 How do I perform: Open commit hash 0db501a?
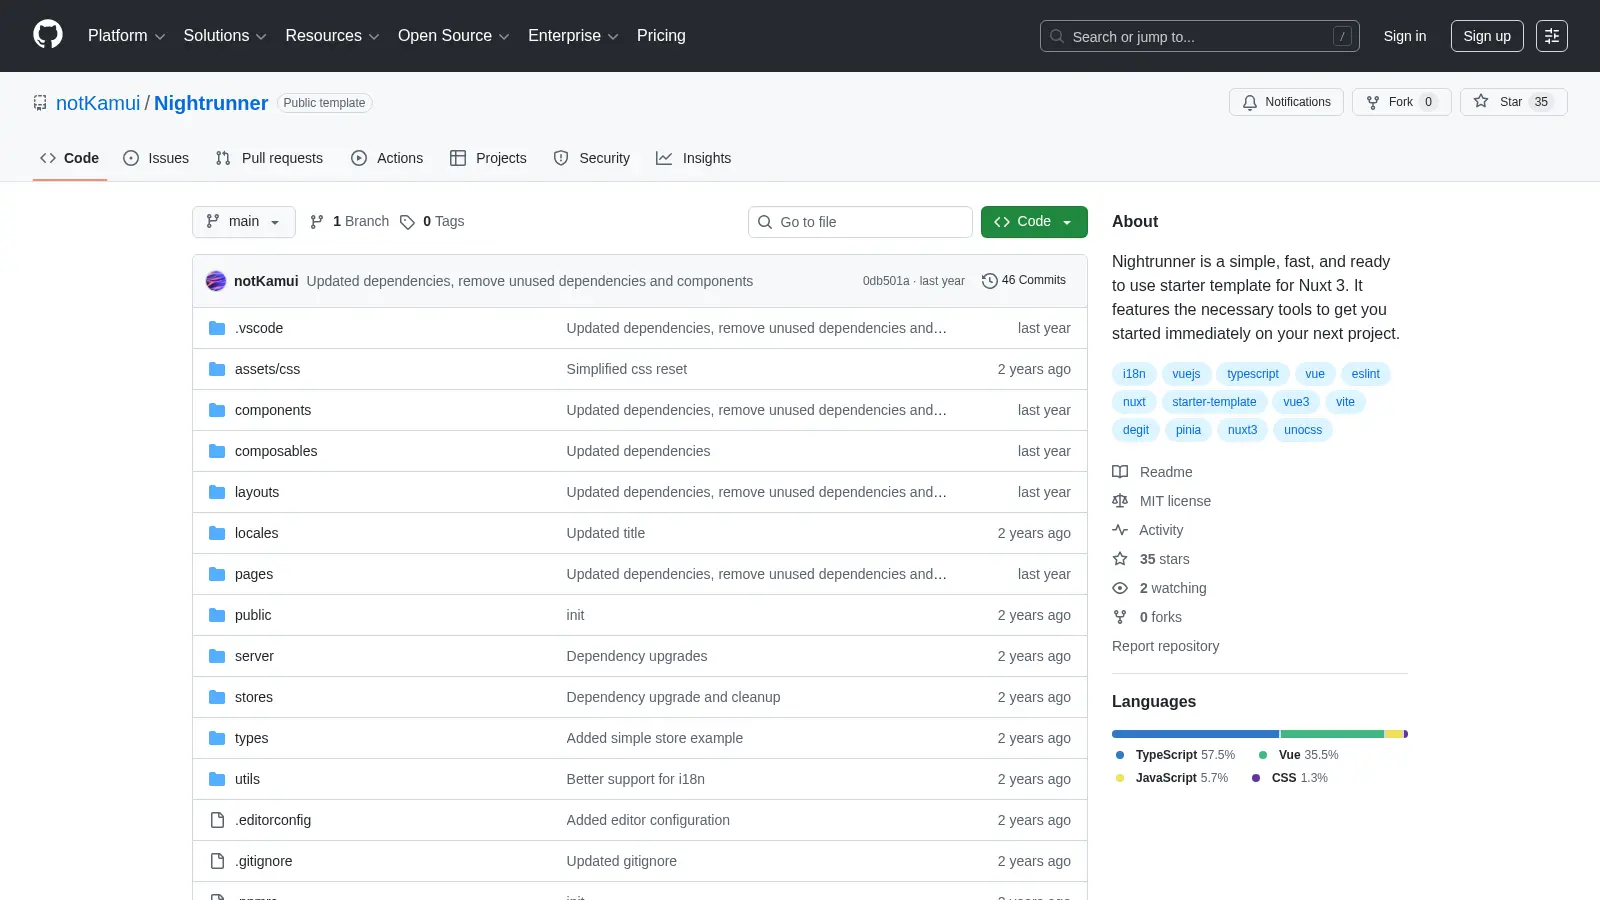click(x=886, y=281)
